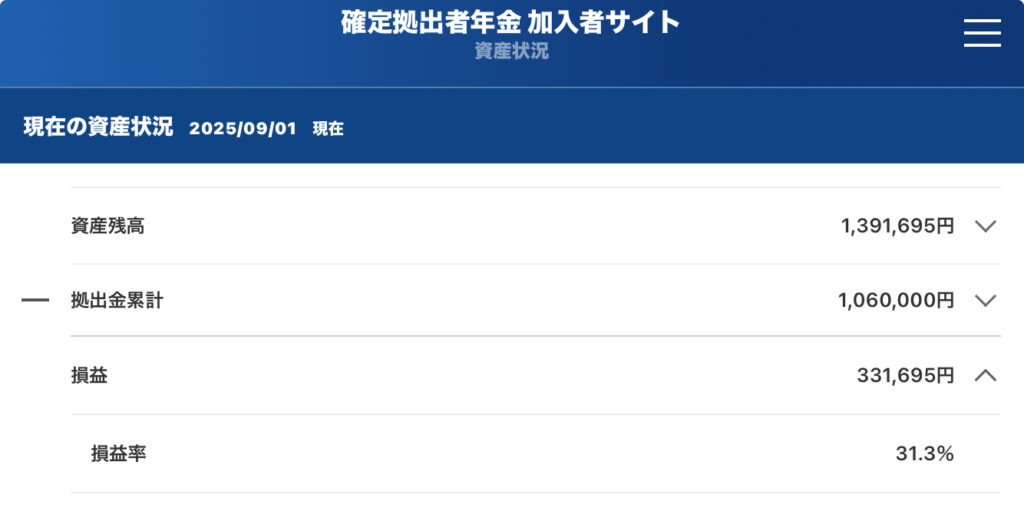This screenshot has width=1024, height=514.
Task: Click the 現在 label after the date
Action: pyautogui.click(x=328, y=129)
